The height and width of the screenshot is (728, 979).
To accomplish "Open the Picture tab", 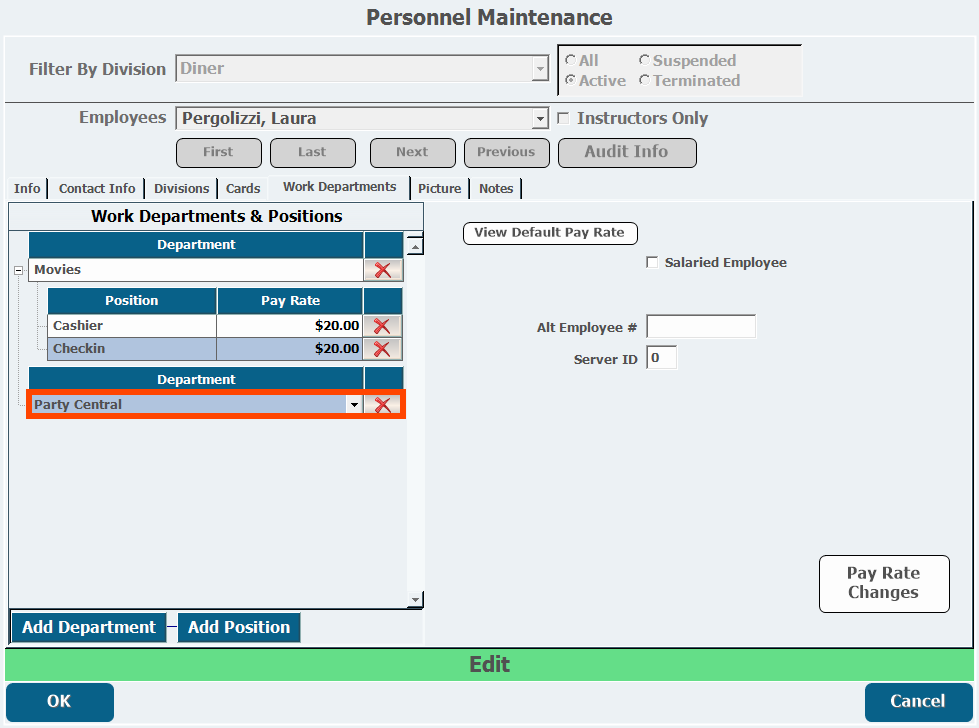I will 439,188.
